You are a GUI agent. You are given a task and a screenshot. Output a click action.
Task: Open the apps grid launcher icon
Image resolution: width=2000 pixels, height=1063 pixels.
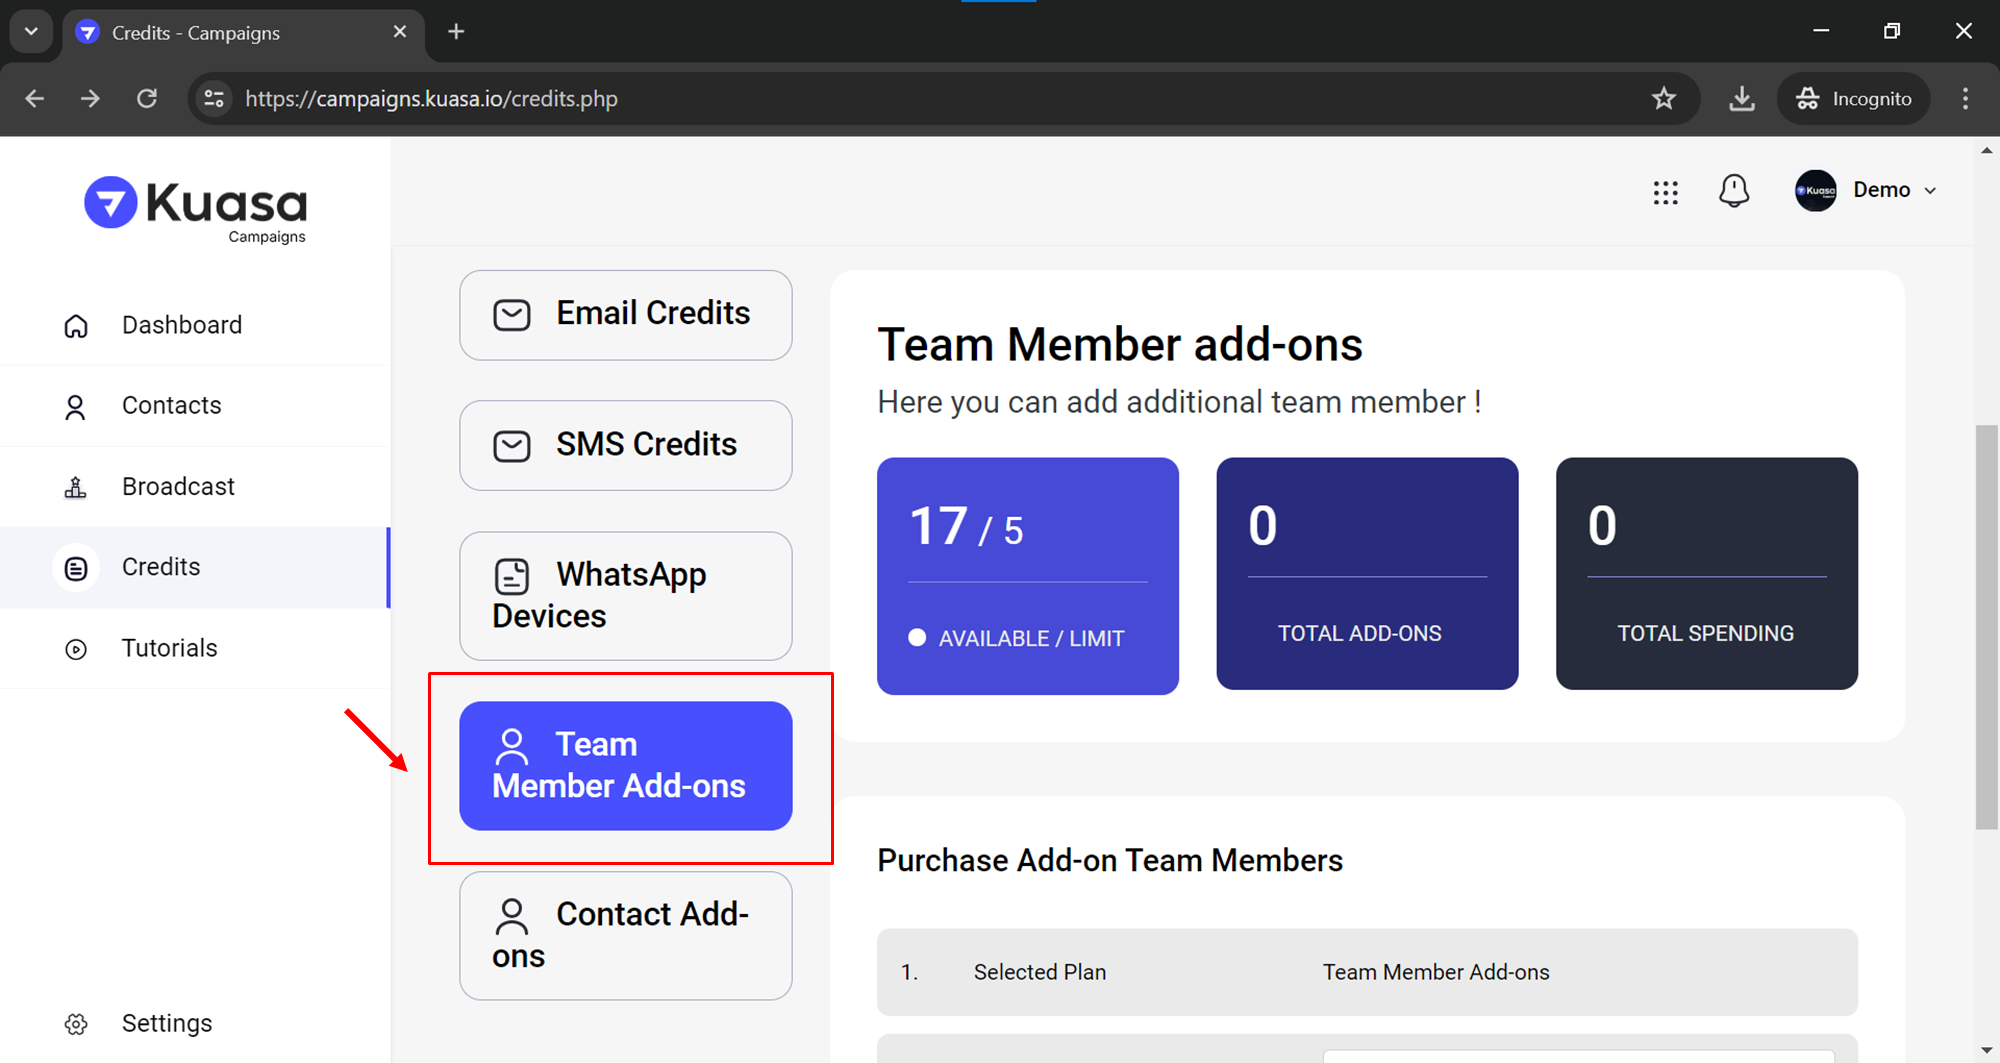click(1665, 192)
